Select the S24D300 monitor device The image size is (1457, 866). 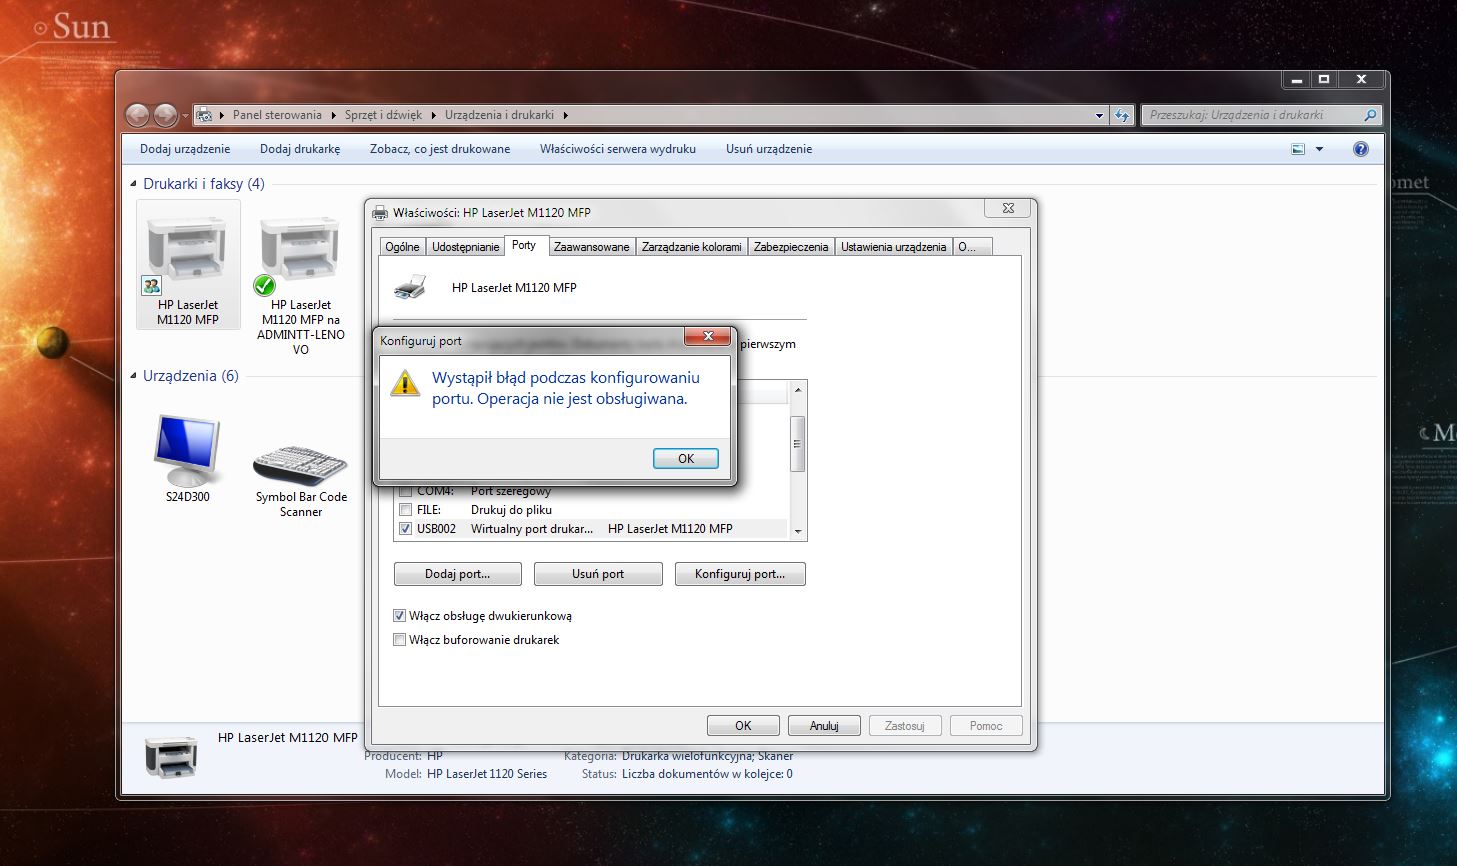point(187,460)
